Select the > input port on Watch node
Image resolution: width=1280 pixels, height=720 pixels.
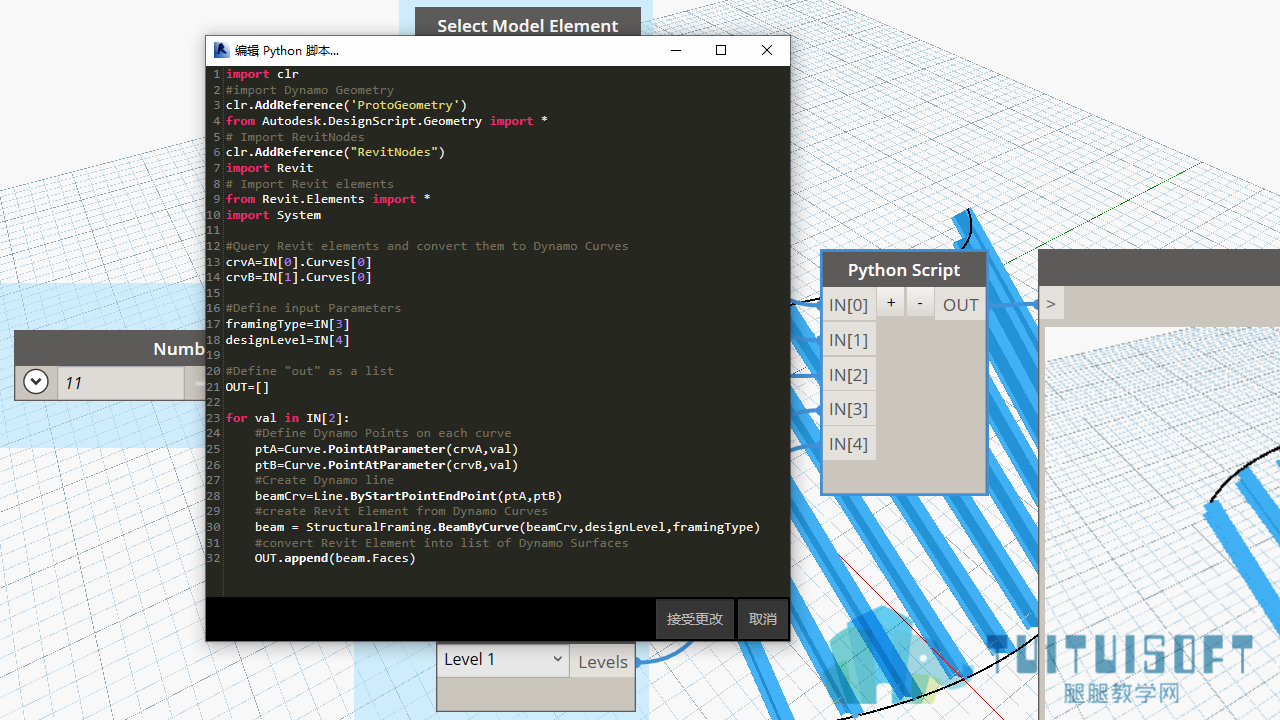coord(1051,304)
